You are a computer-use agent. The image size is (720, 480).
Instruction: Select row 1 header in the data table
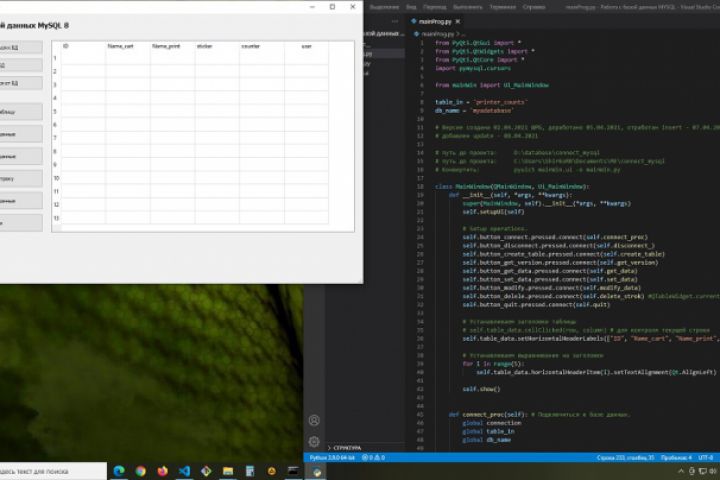56,58
